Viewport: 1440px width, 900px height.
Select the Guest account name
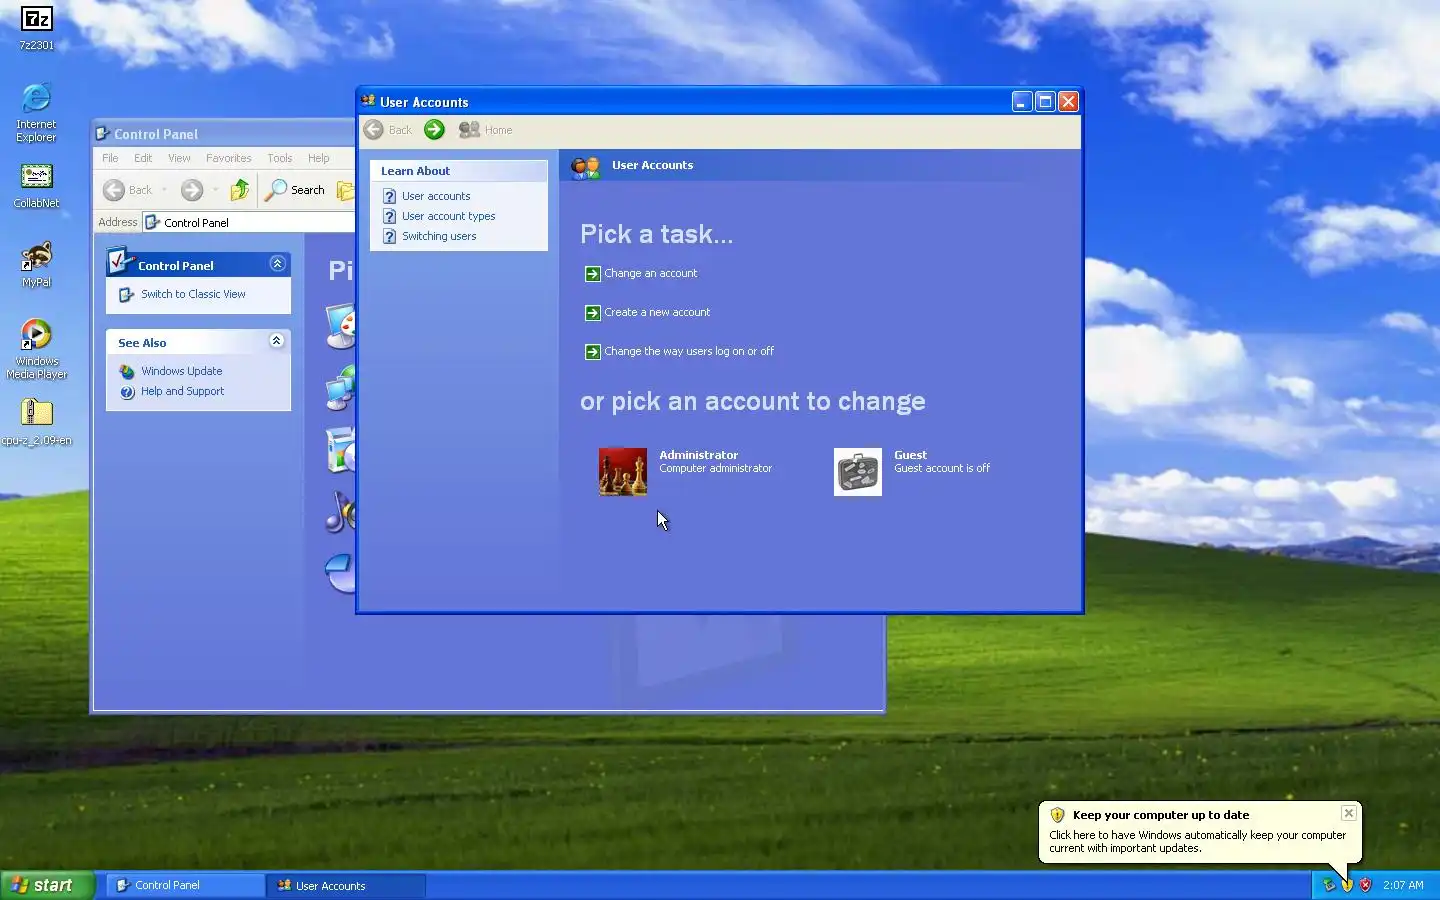pyautogui.click(x=910, y=455)
